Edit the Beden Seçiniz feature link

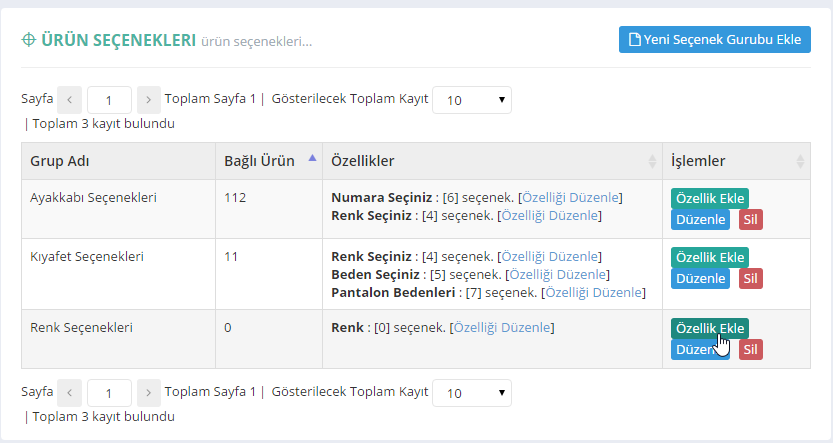pos(558,274)
